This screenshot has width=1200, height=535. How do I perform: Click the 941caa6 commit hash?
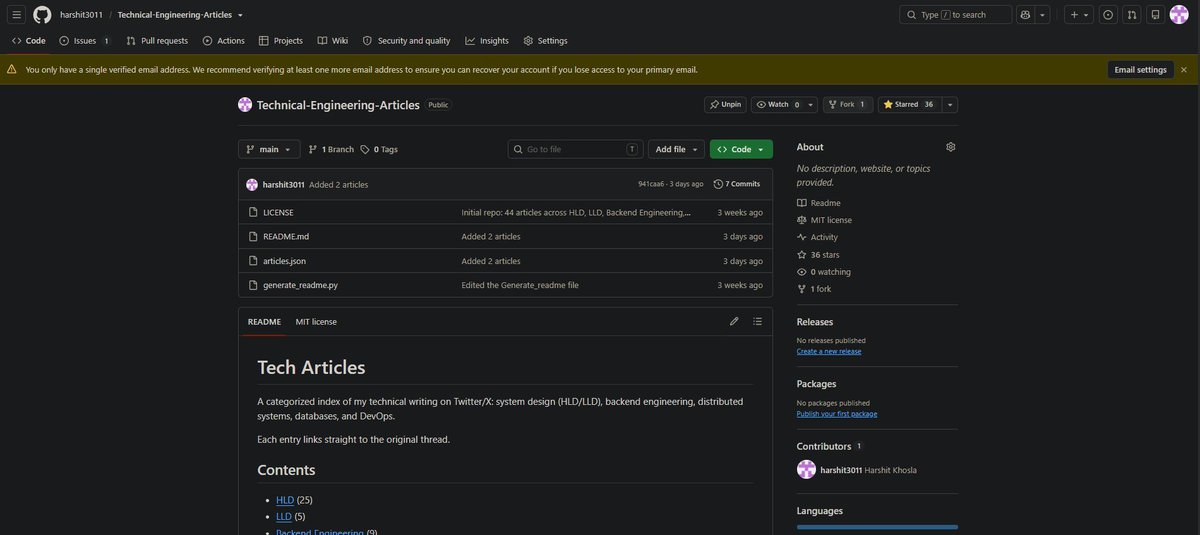click(650, 184)
